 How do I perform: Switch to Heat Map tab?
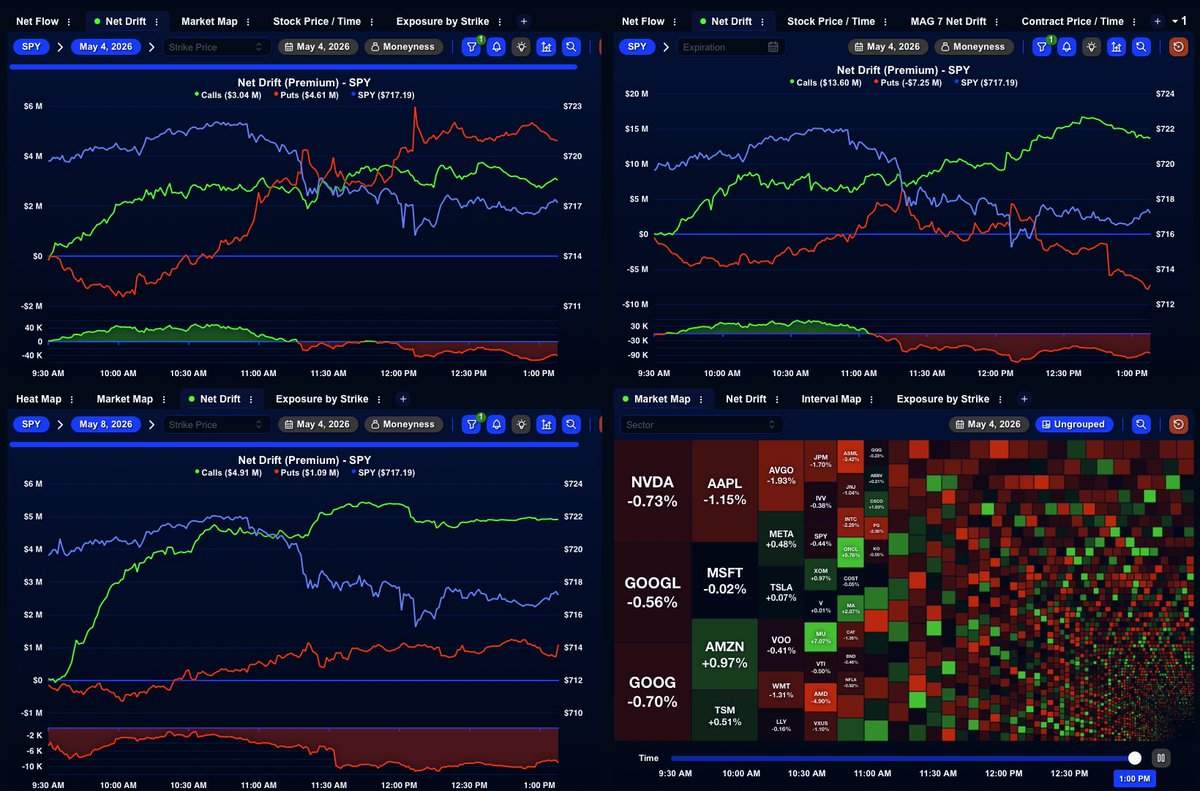point(38,399)
